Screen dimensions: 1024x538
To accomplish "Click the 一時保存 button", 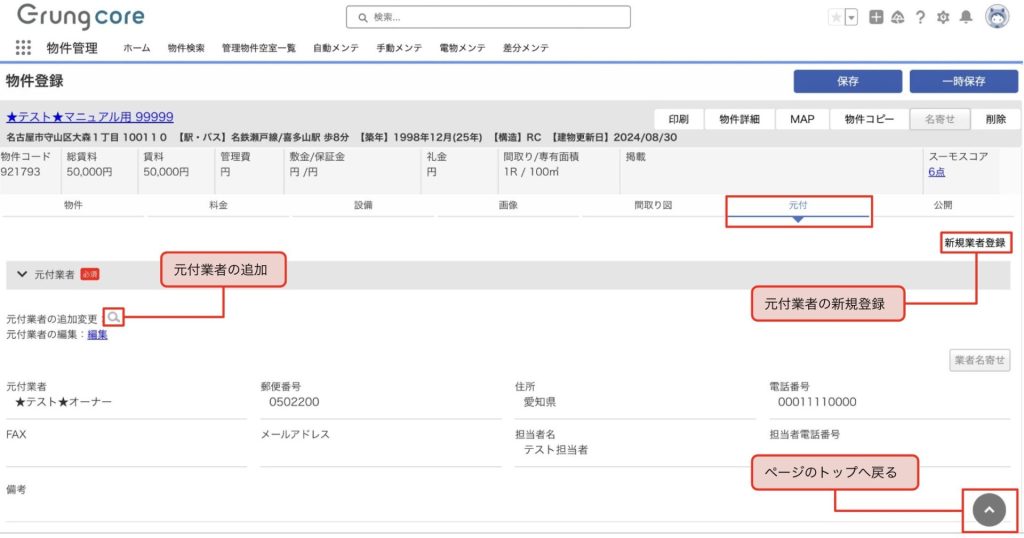I will click(963, 81).
